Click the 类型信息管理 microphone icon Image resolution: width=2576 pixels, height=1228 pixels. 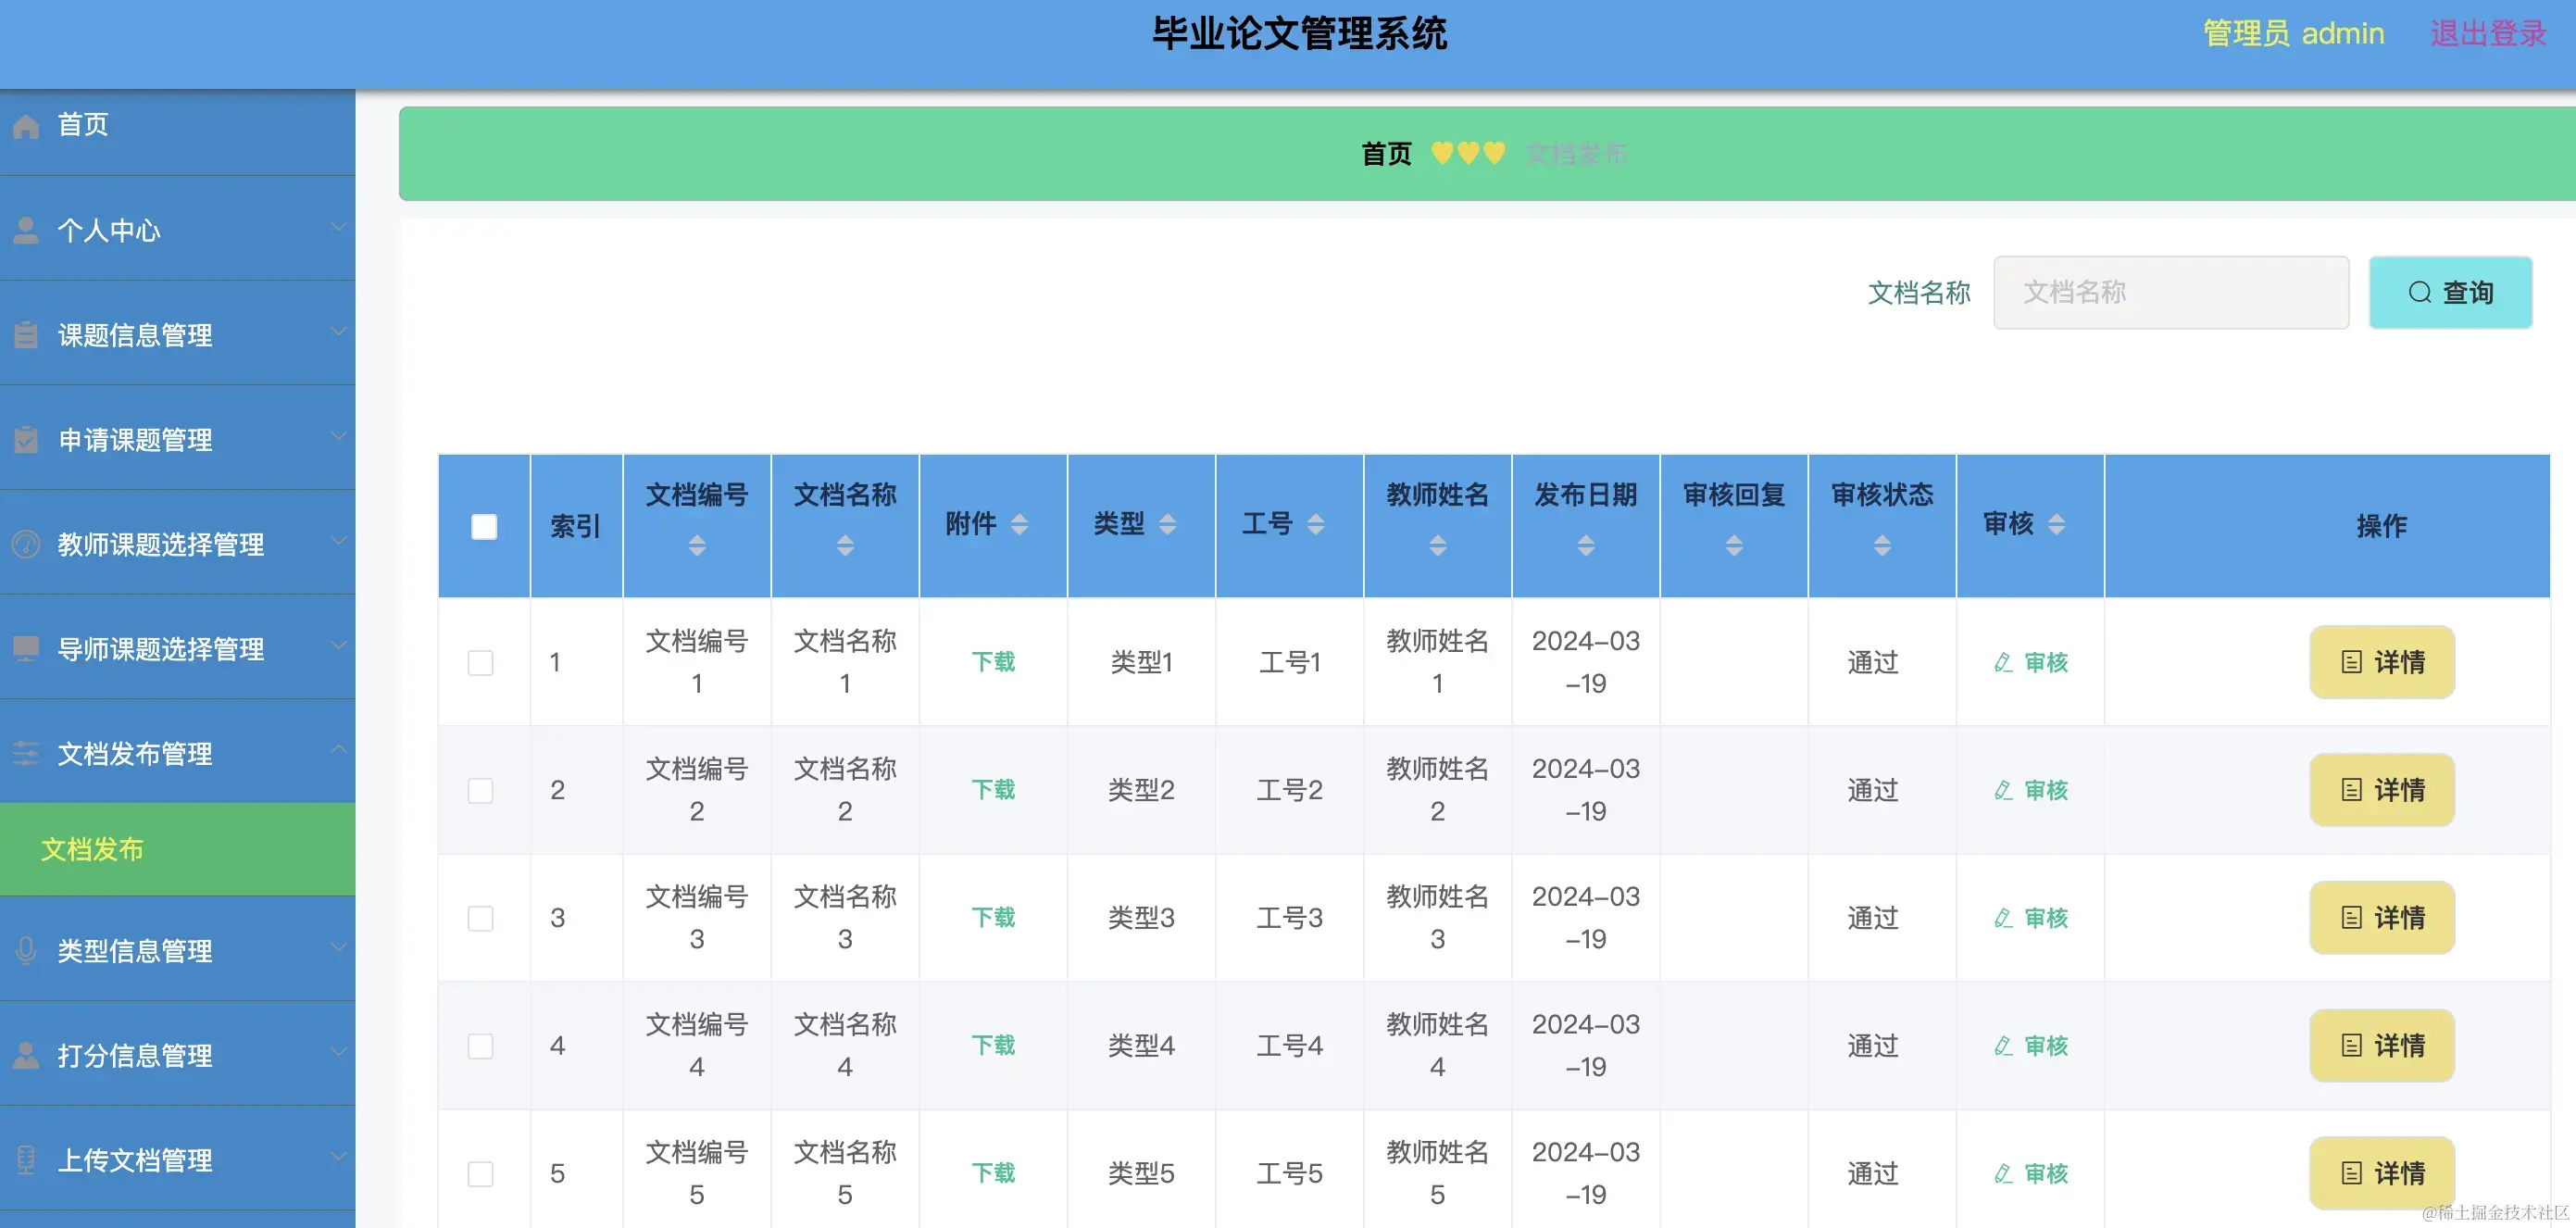25,951
